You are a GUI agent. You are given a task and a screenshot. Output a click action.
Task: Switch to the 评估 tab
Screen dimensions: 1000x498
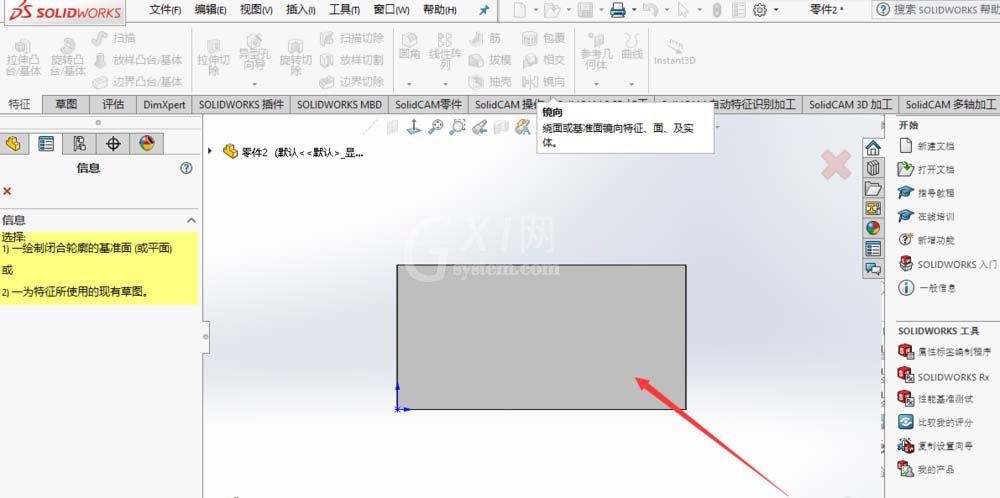coord(114,105)
